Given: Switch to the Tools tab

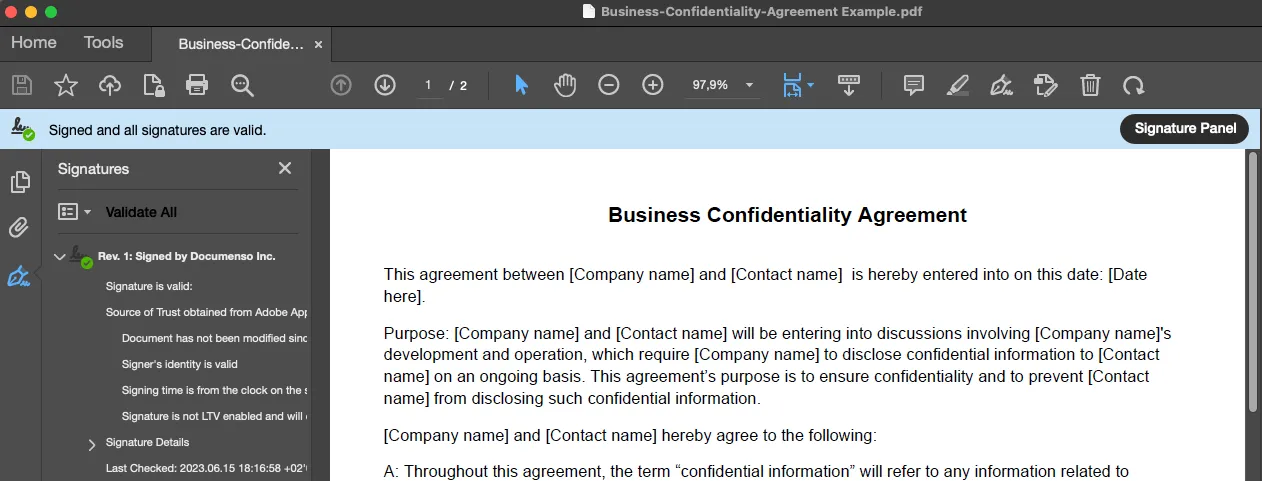Looking at the screenshot, I should [103, 42].
